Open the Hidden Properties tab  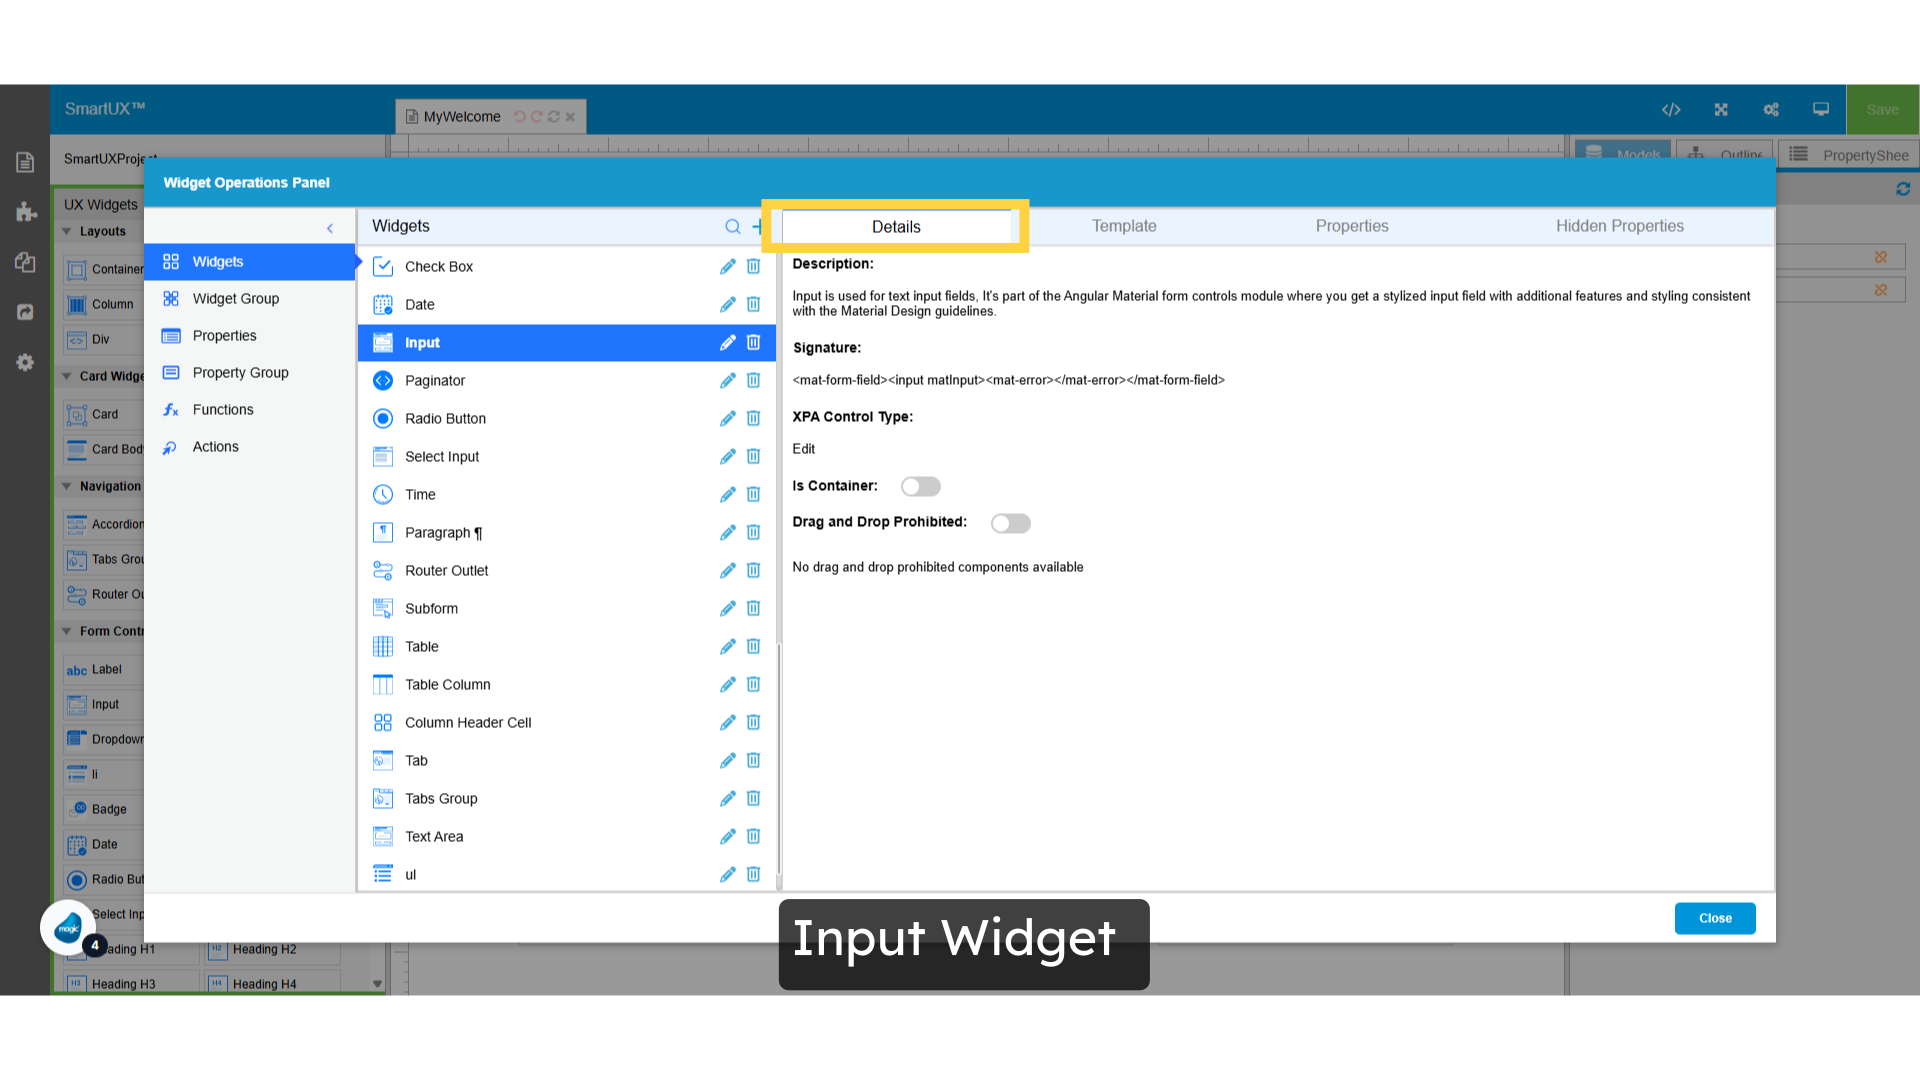(x=1620, y=226)
